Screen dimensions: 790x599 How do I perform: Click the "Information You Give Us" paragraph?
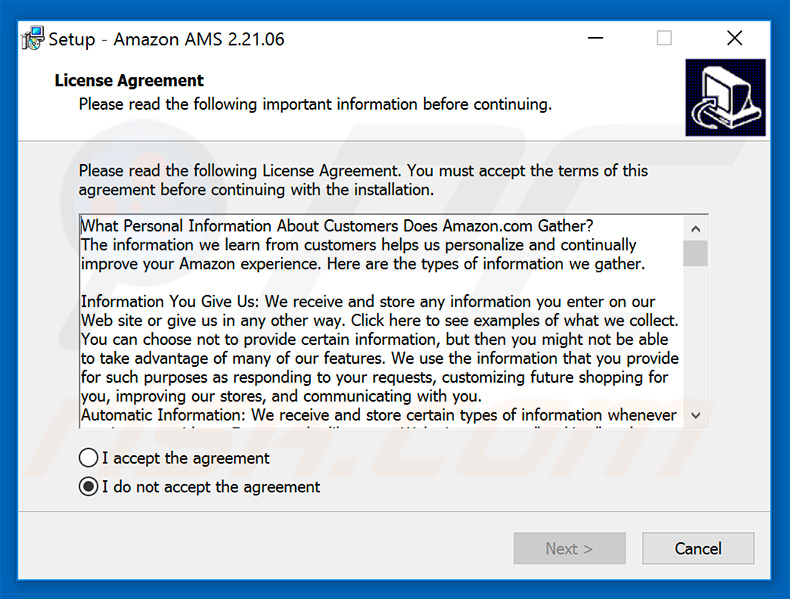click(x=380, y=349)
